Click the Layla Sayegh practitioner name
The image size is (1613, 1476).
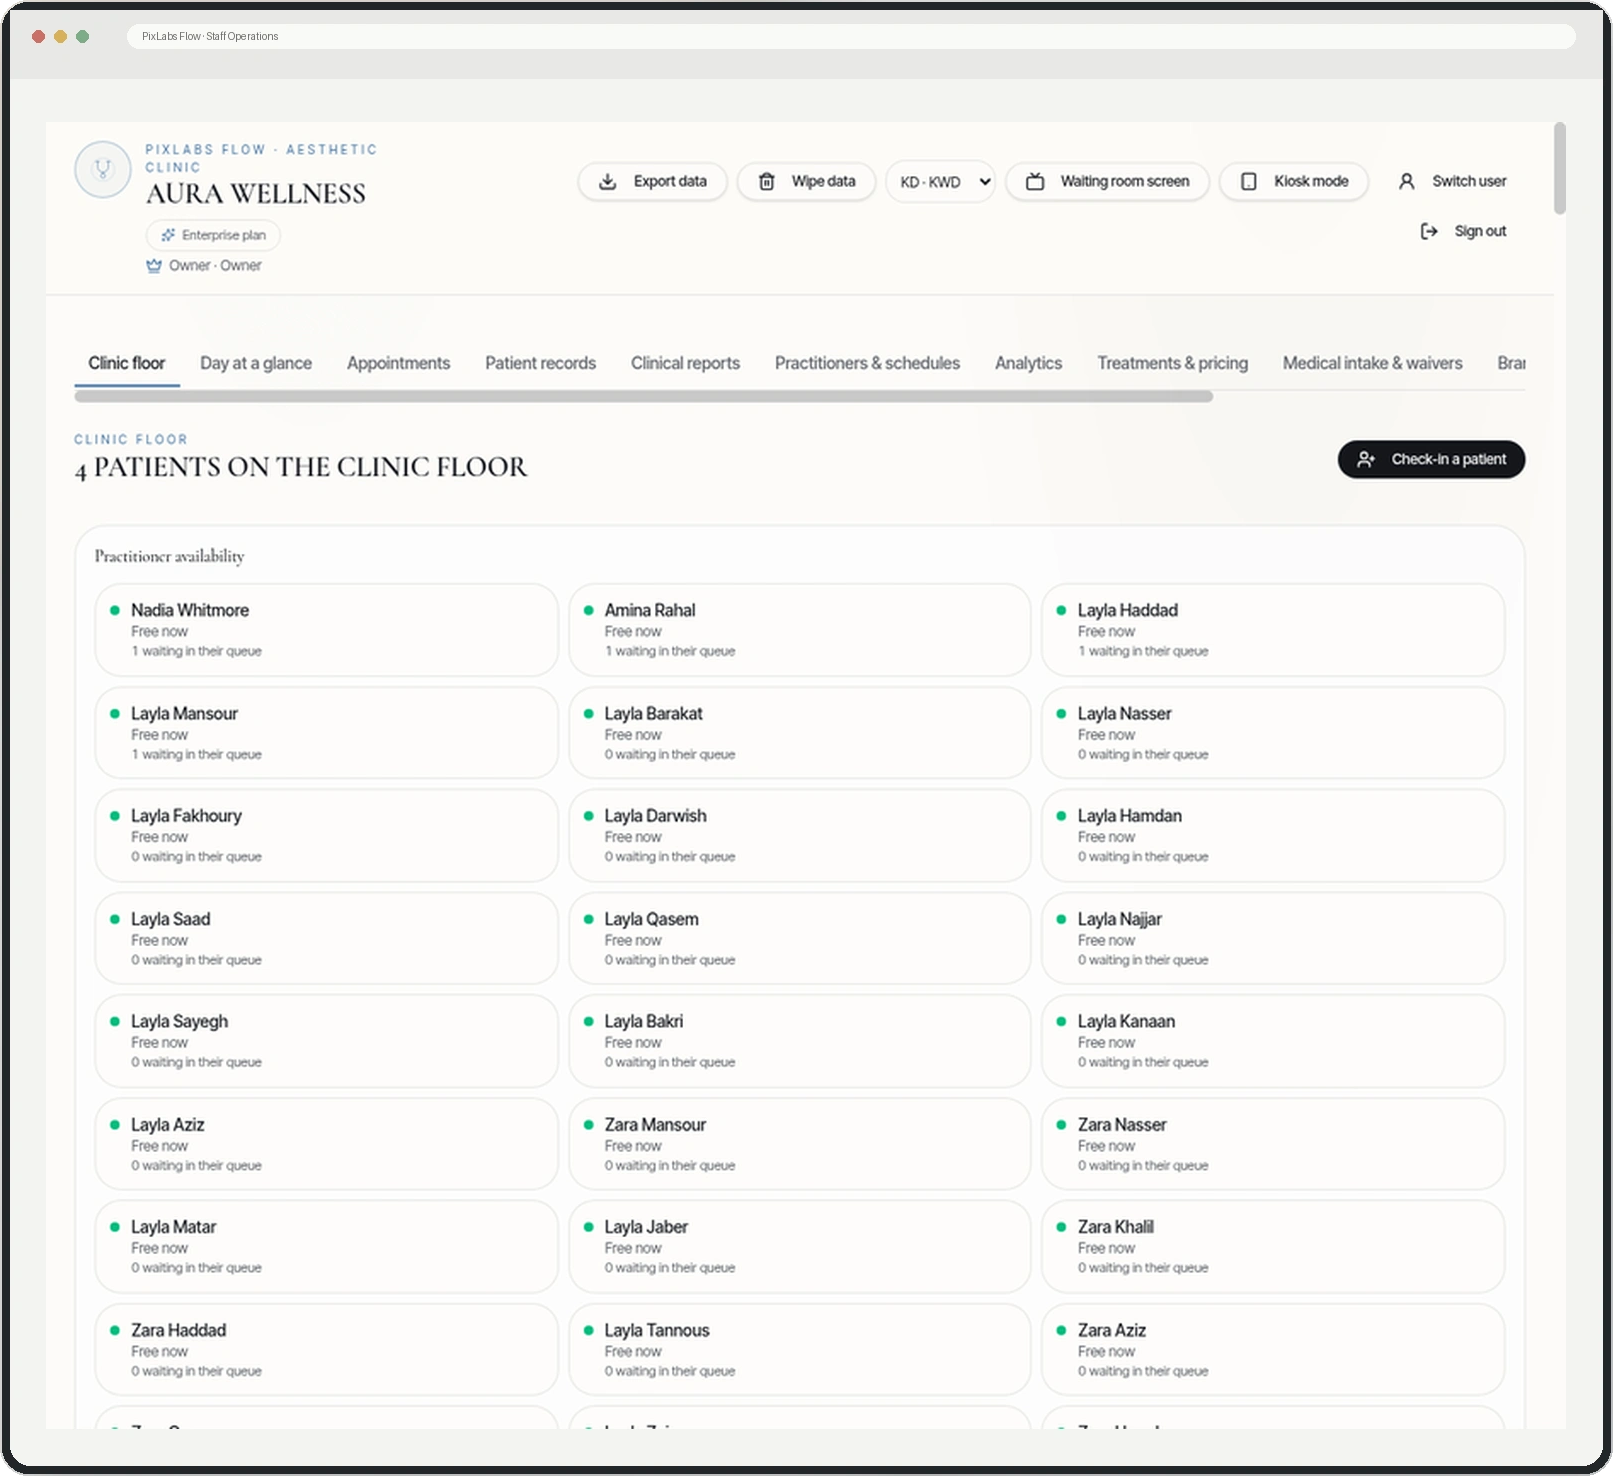(x=179, y=1022)
